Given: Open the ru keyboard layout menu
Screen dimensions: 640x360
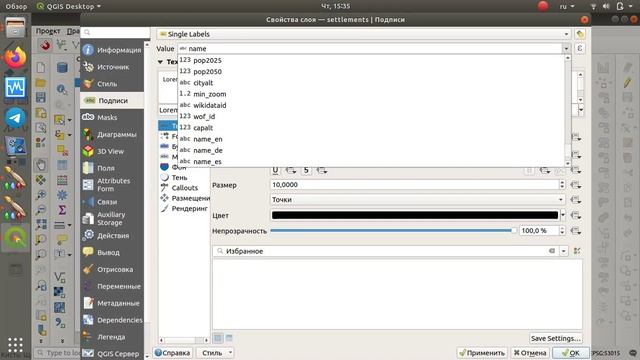Looking at the screenshot, I should click(567, 6).
